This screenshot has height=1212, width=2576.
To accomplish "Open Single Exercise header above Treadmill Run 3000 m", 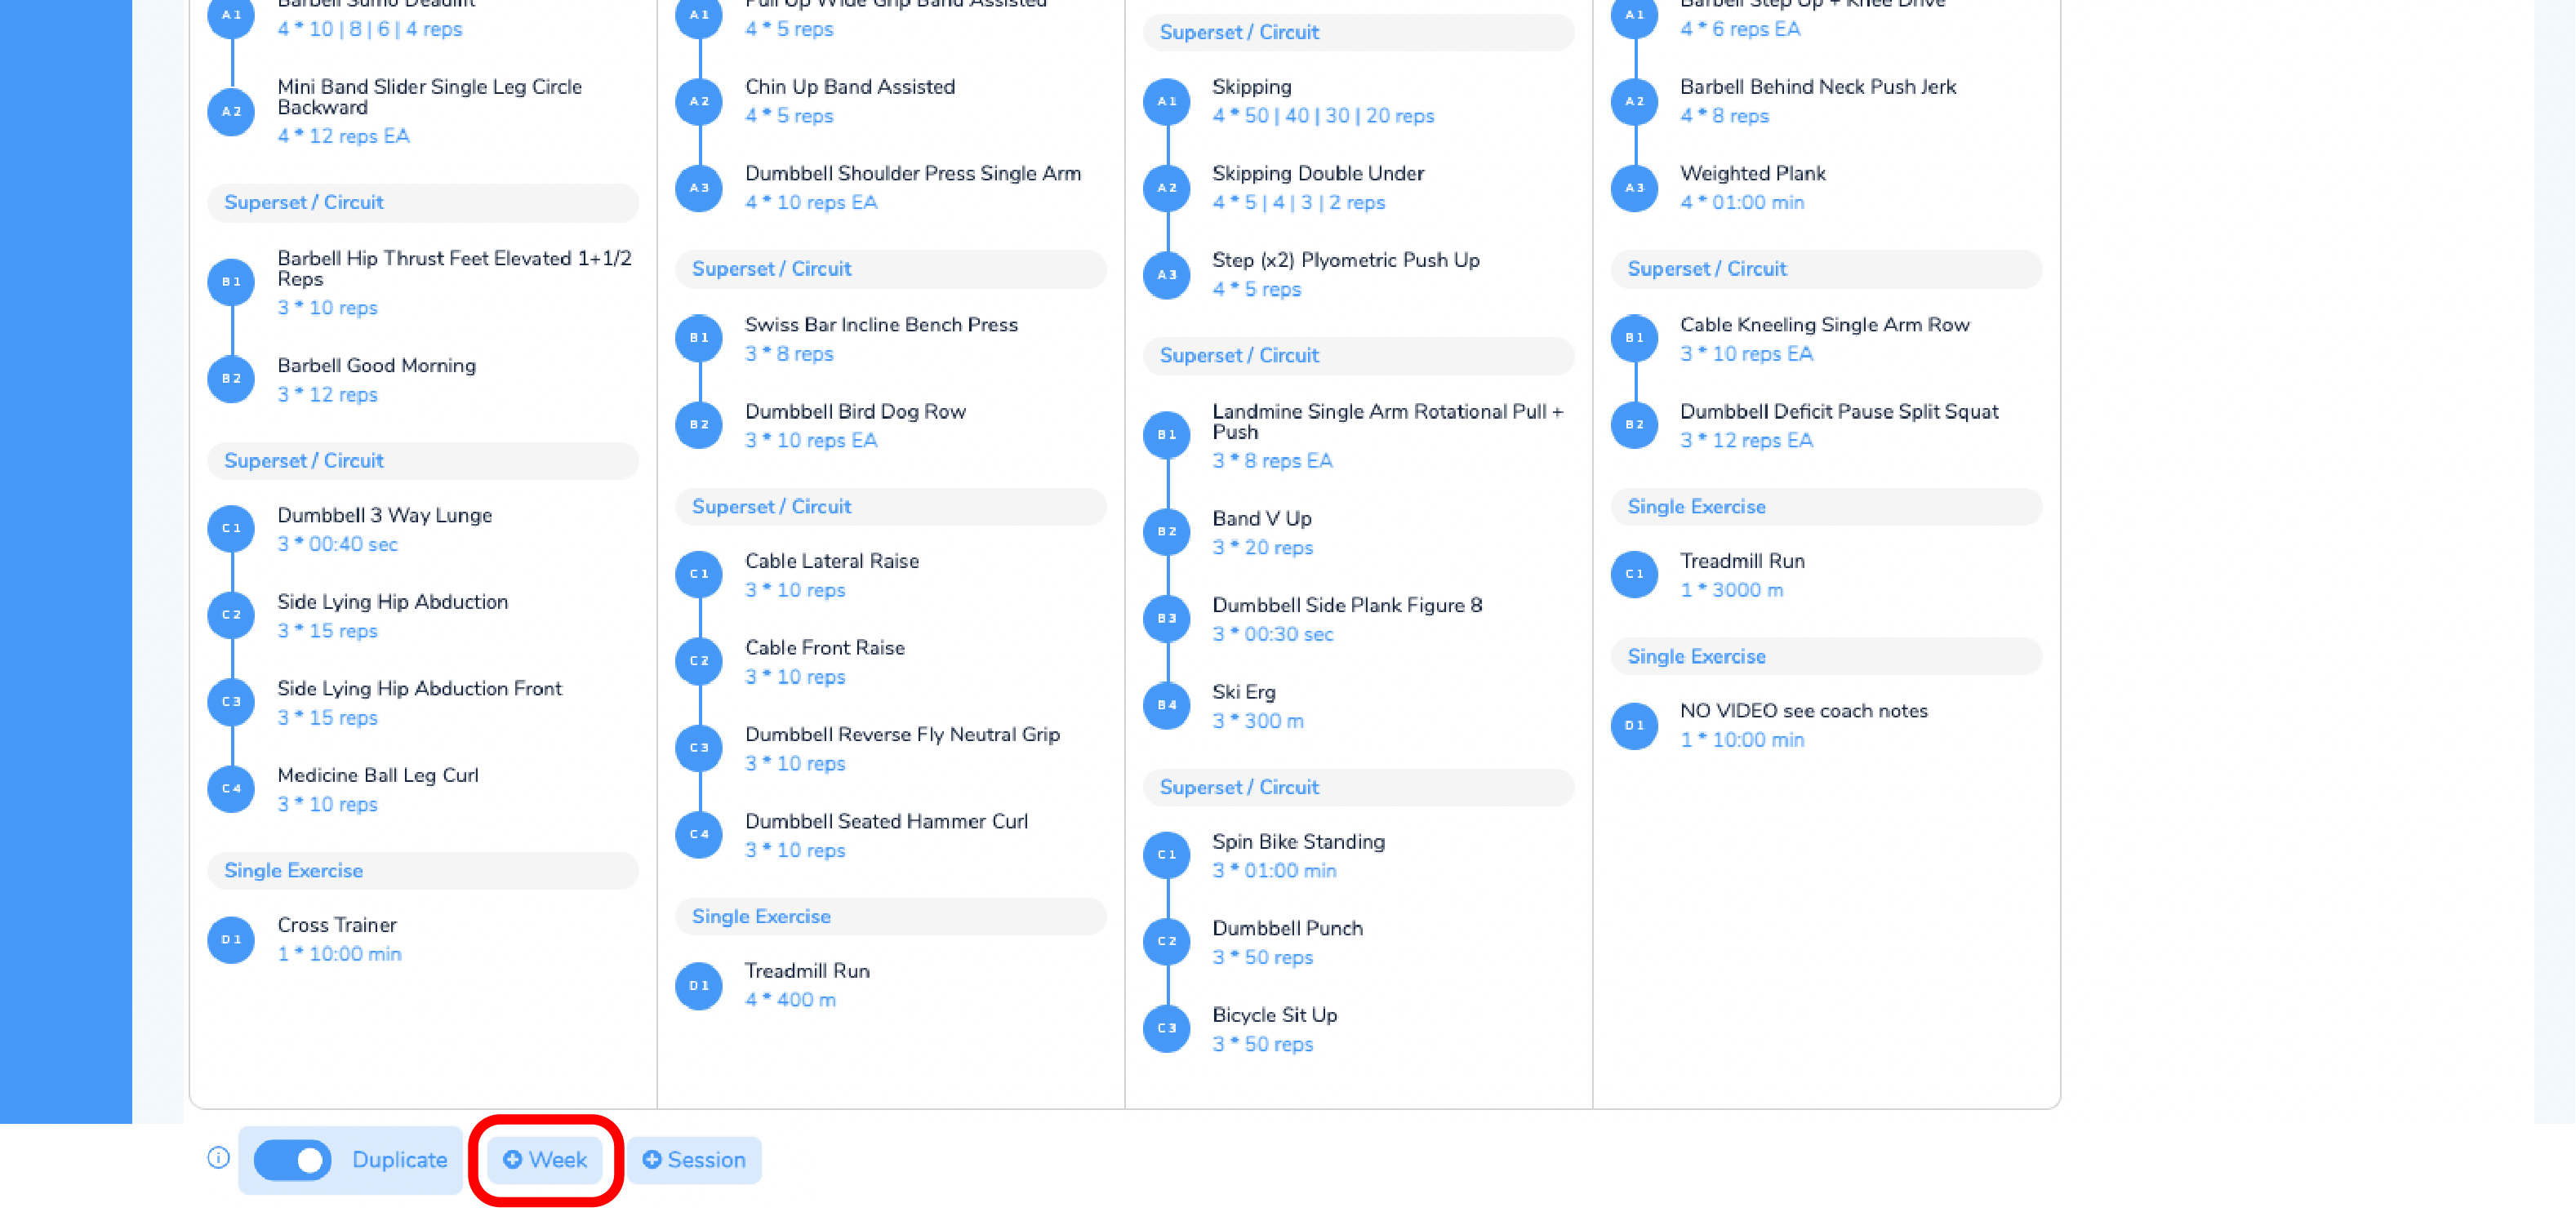I will [x=1826, y=506].
